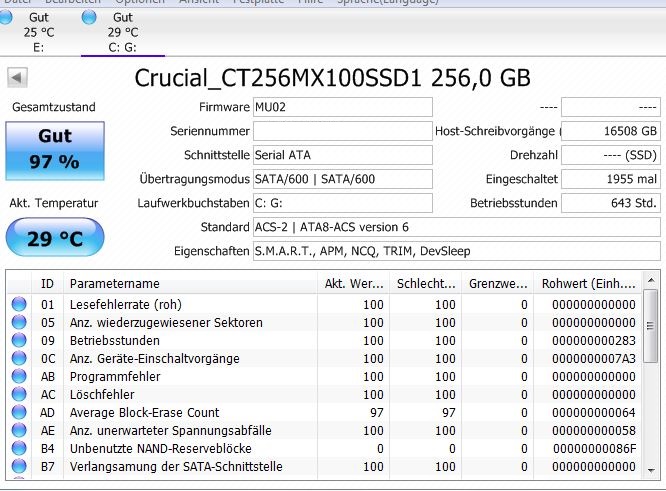This screenshot has height=491, width=666.
Task: Click raw value 000000000064
Action: click(594, 412)
